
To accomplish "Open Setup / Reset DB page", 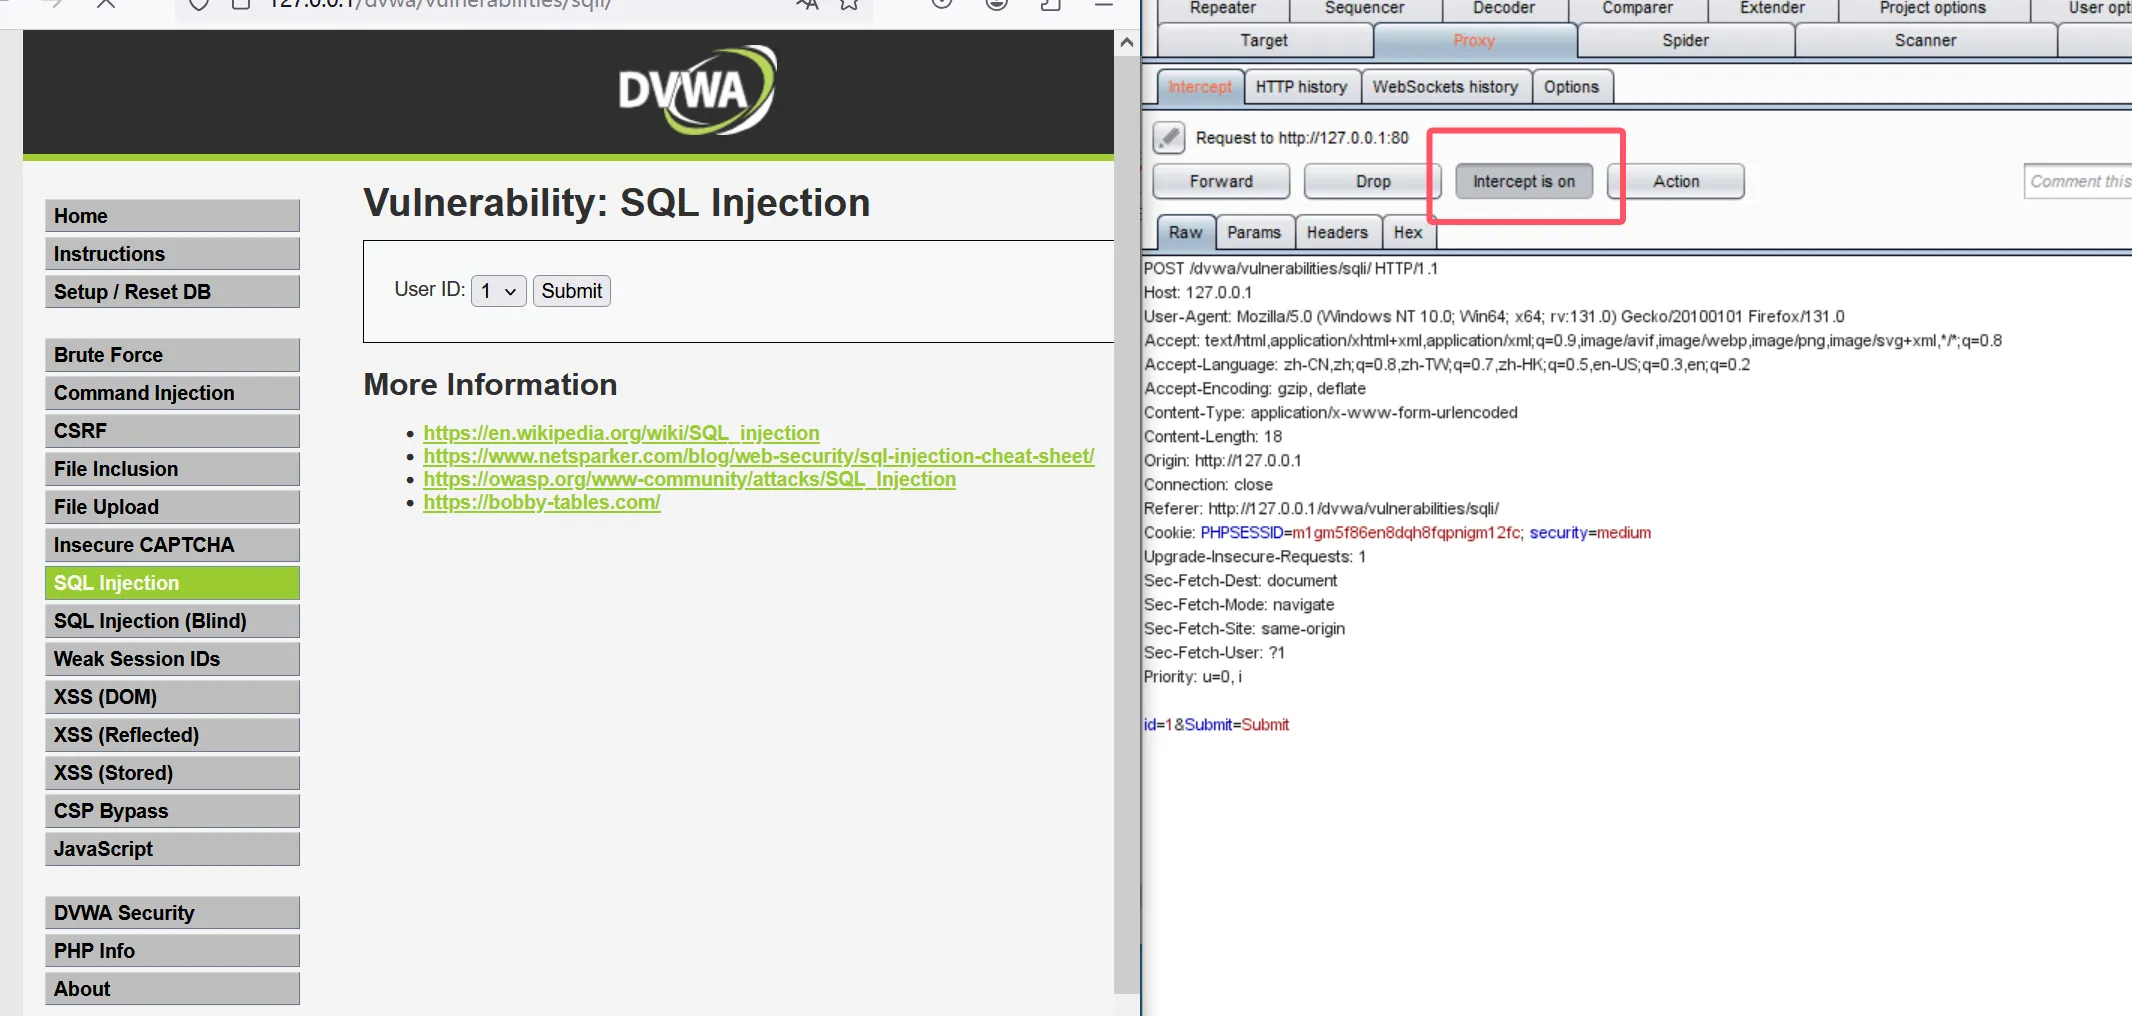I will (172, 292).
